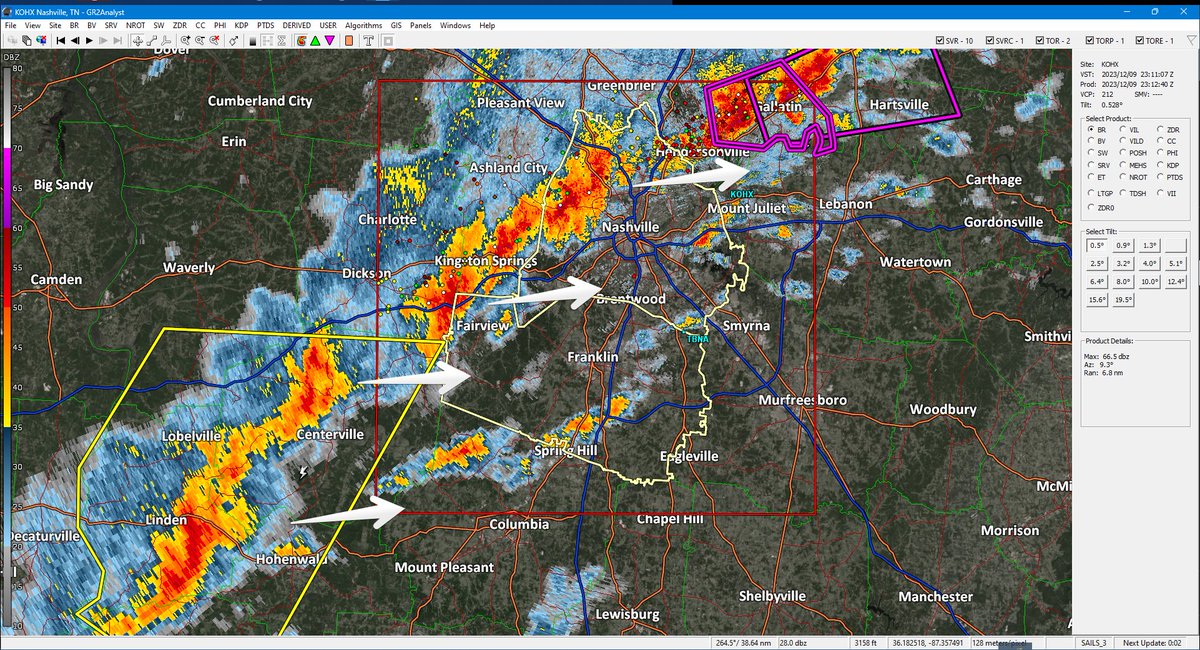Switch to the CC product radio button
This screenshot has height=650, width=1200.
(x=1160, y=141)
